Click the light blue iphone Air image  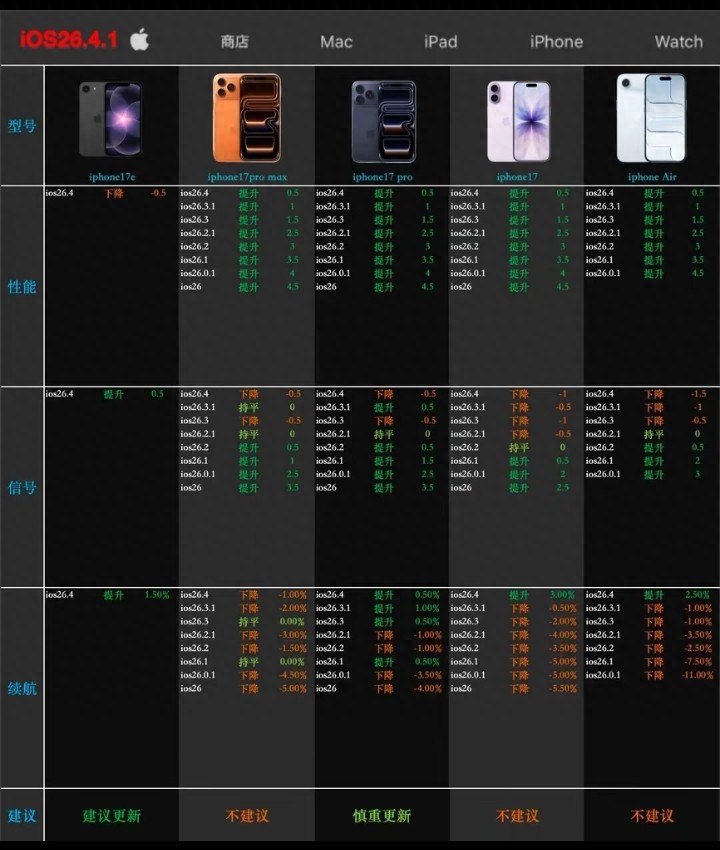pyautogui.click(x=651, y=118)
